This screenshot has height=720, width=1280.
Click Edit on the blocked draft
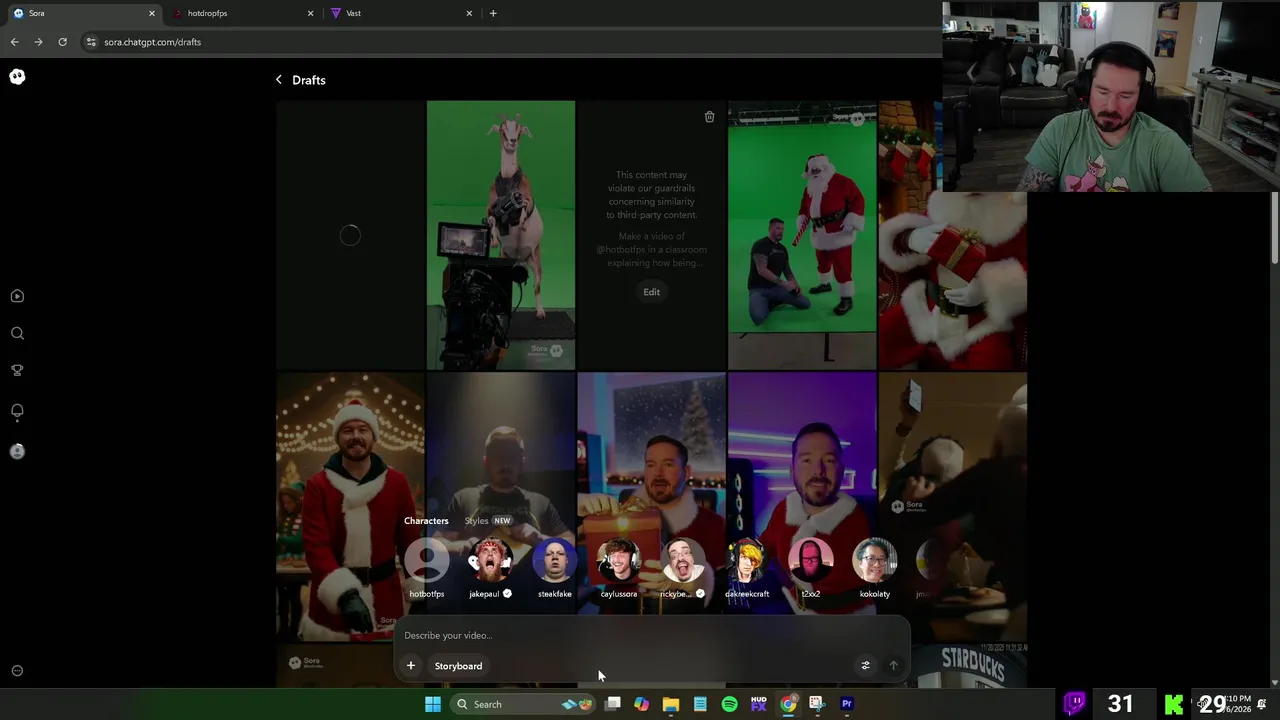pyautogui.click(x=651, y=292)
